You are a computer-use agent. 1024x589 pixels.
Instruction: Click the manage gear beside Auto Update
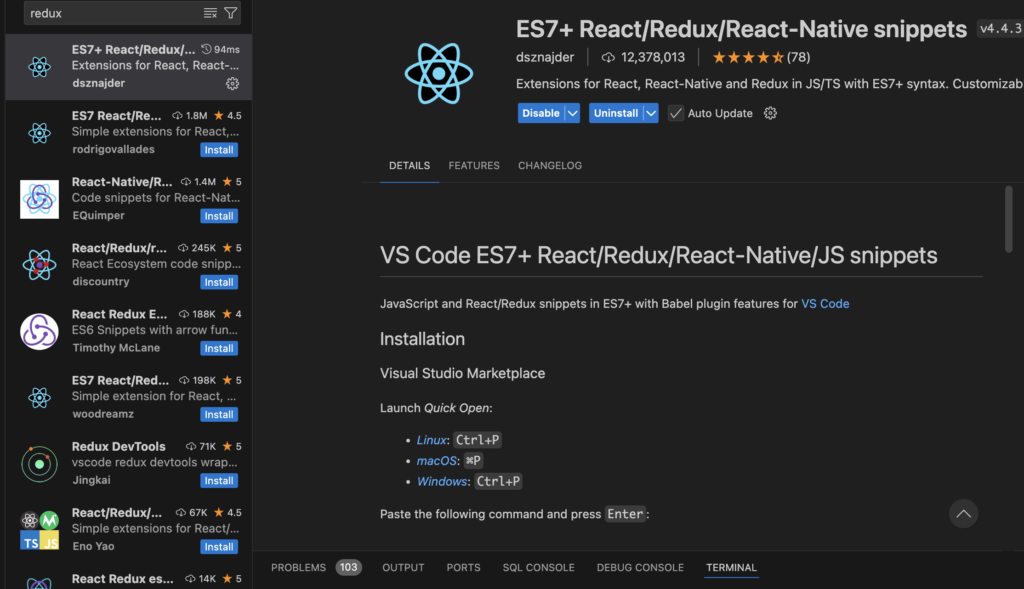point(770,113)
